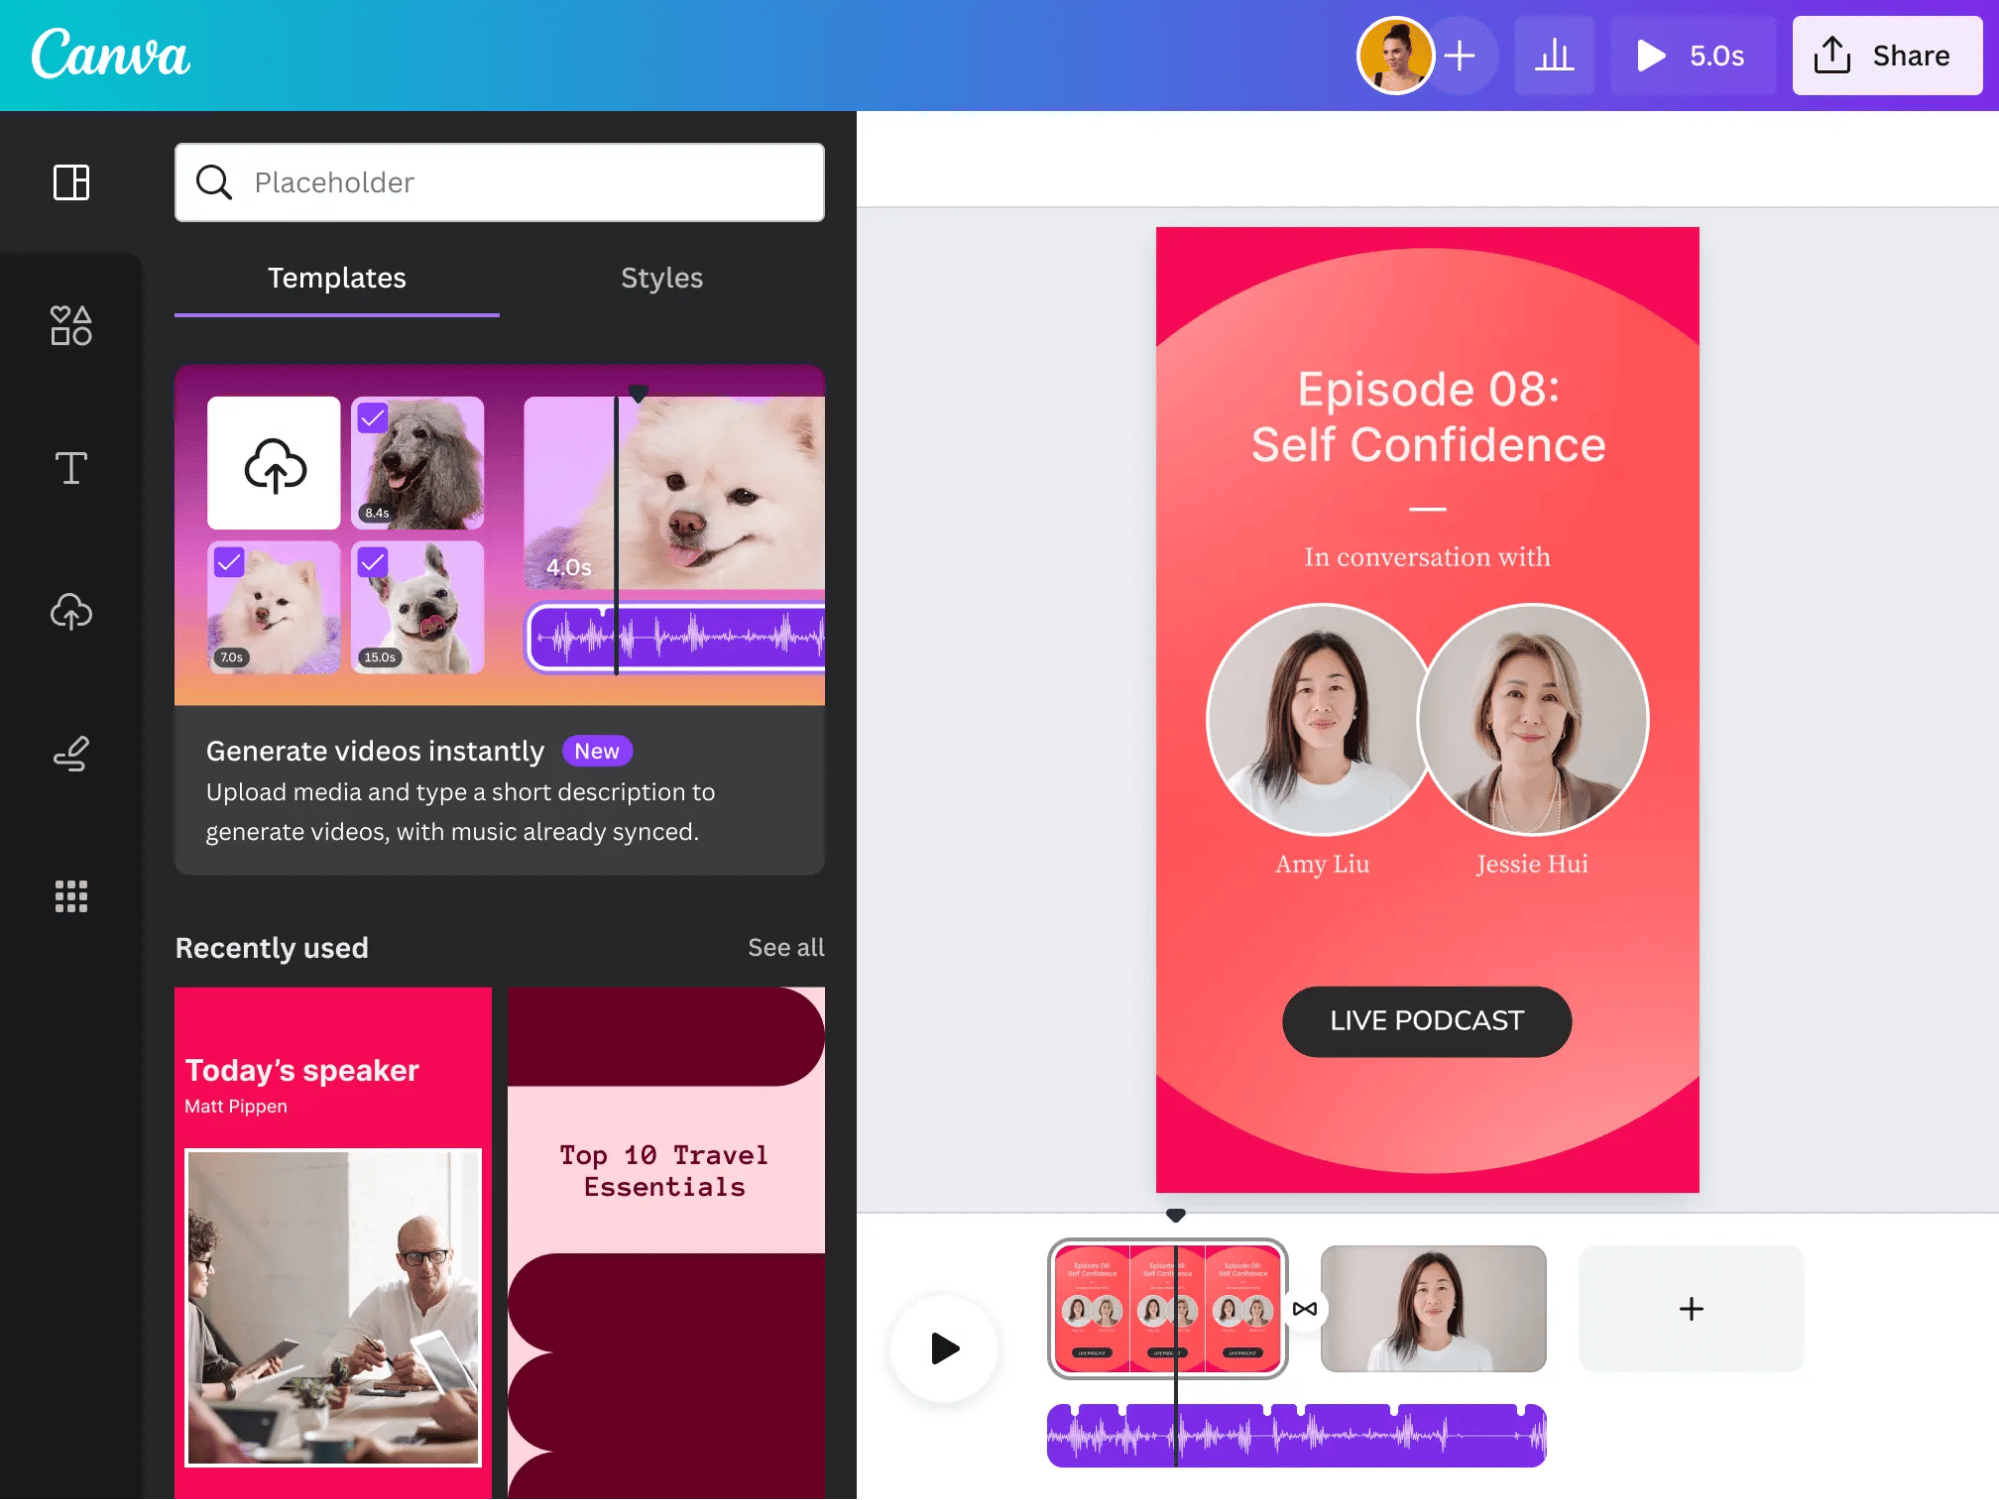
Task: Select the Upload/Cloud icon in sidebar
Action: coord(71,611)
